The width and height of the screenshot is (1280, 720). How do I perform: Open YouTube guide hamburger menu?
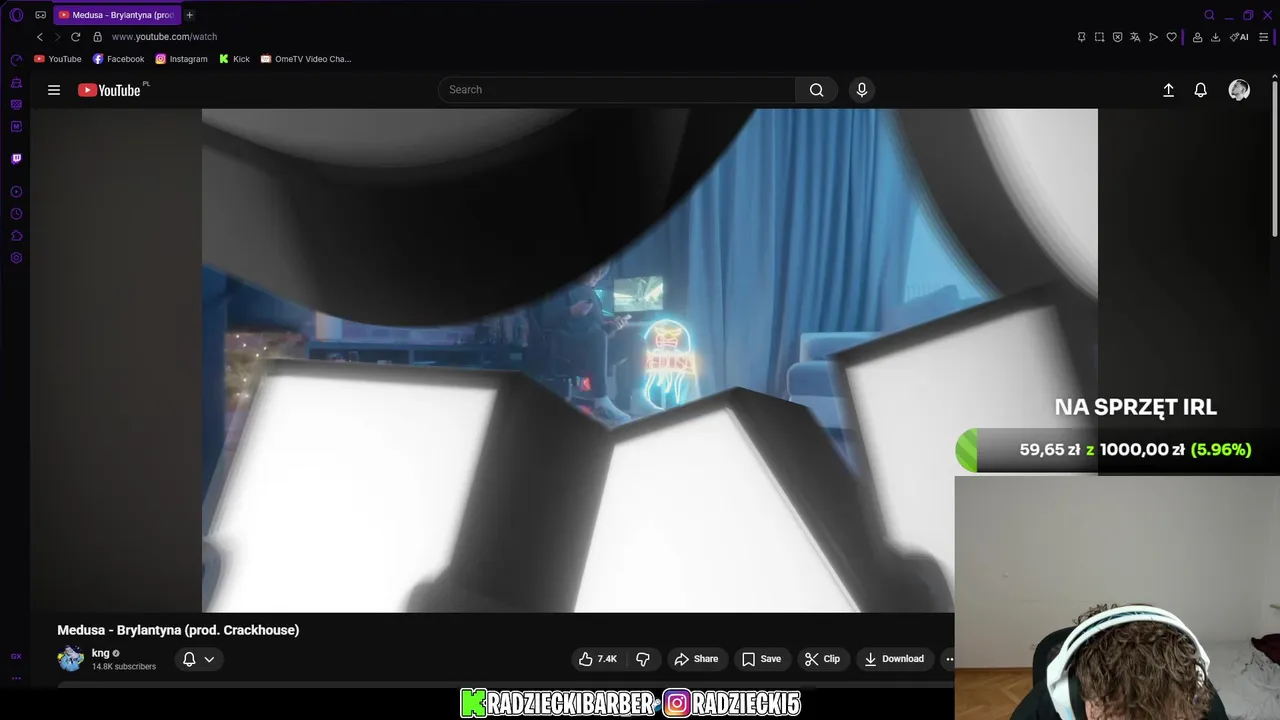(54, 90)
